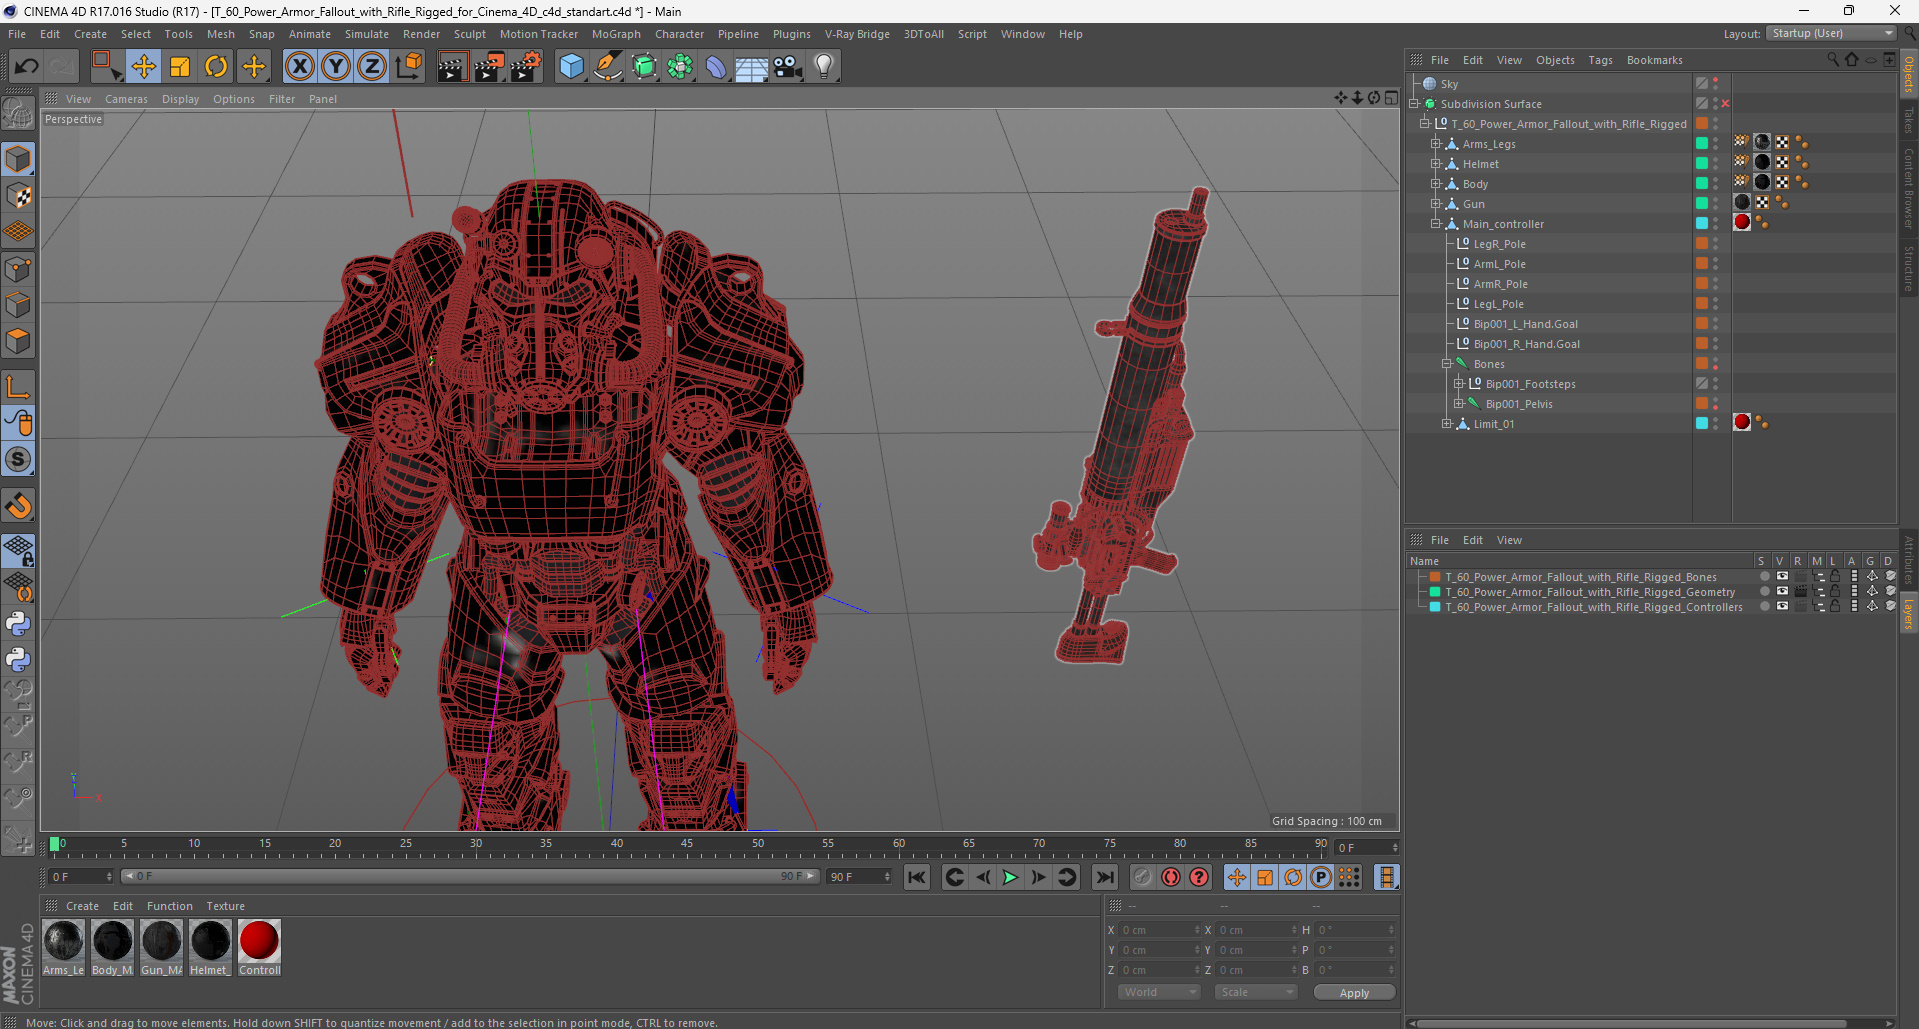Click frame 45 on the timeline
This screenshot has height=1029, width=1919.
click(x=687, y=844)
